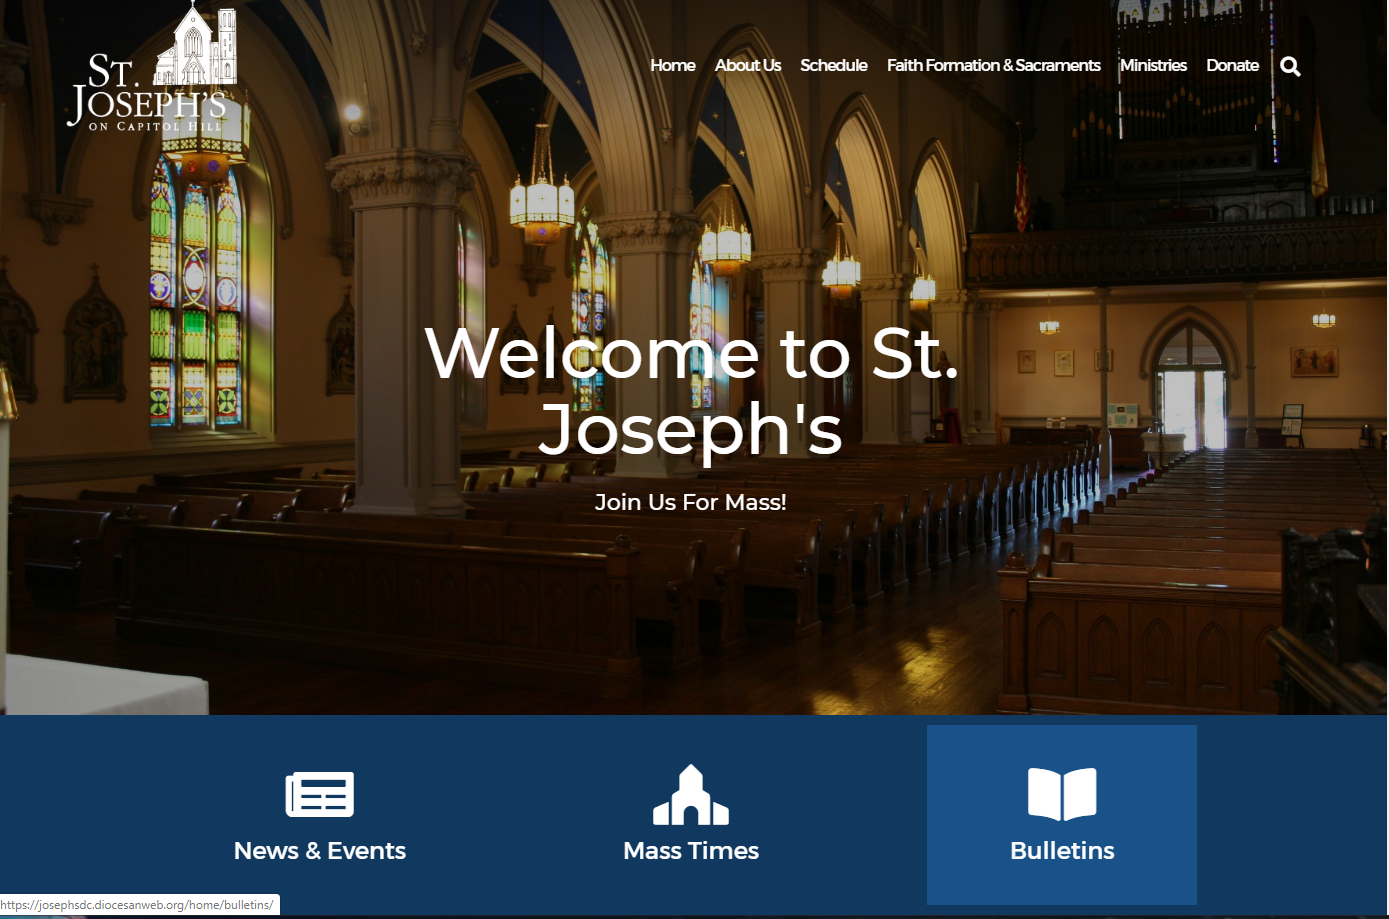Screen dimensions: 1389x919
Task: Expand Faith Formation & Sacraments menu
Action: pyautogui.click(x=993, y=65)
